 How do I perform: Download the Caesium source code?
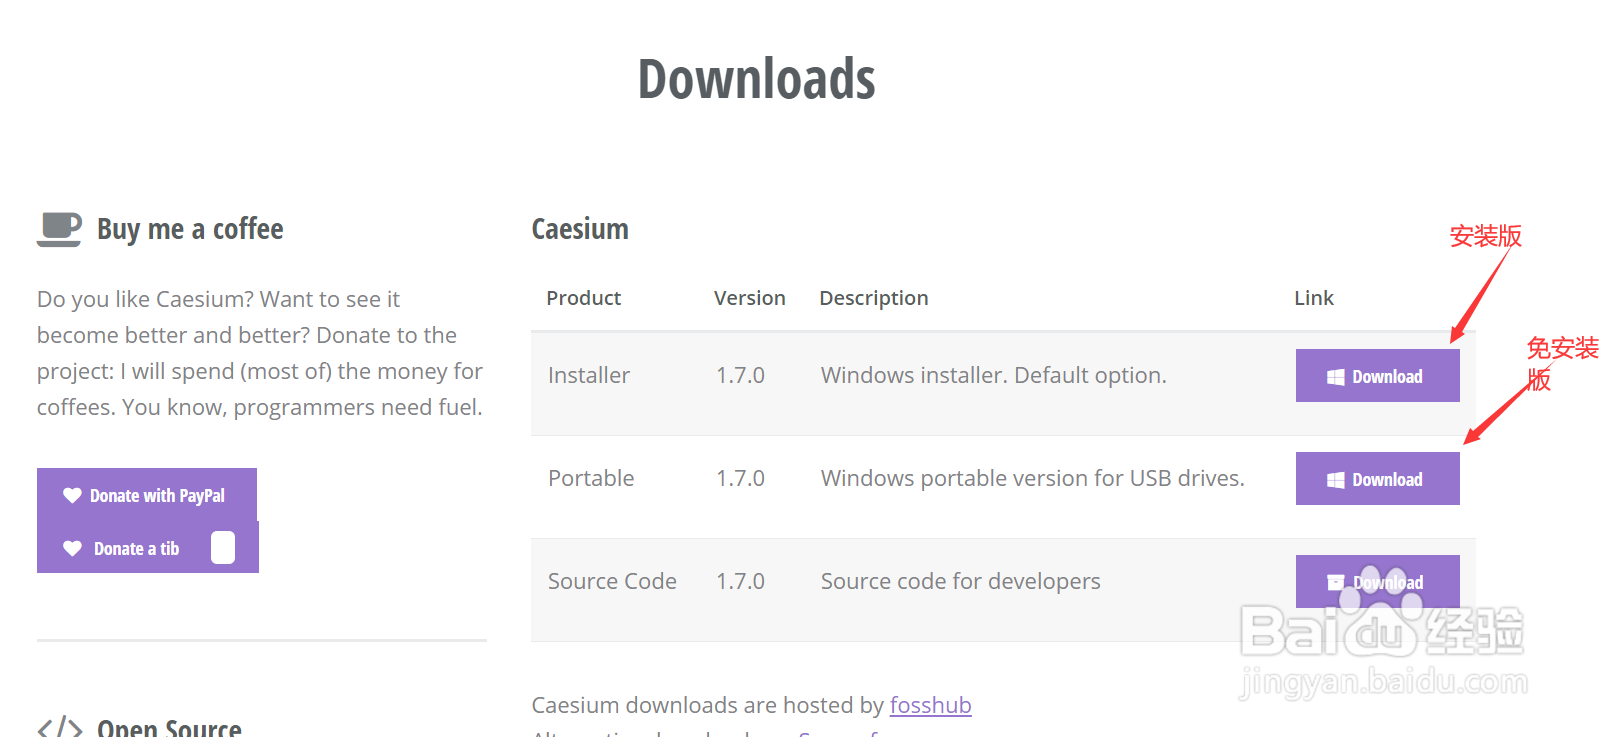tap(1377, 582)
